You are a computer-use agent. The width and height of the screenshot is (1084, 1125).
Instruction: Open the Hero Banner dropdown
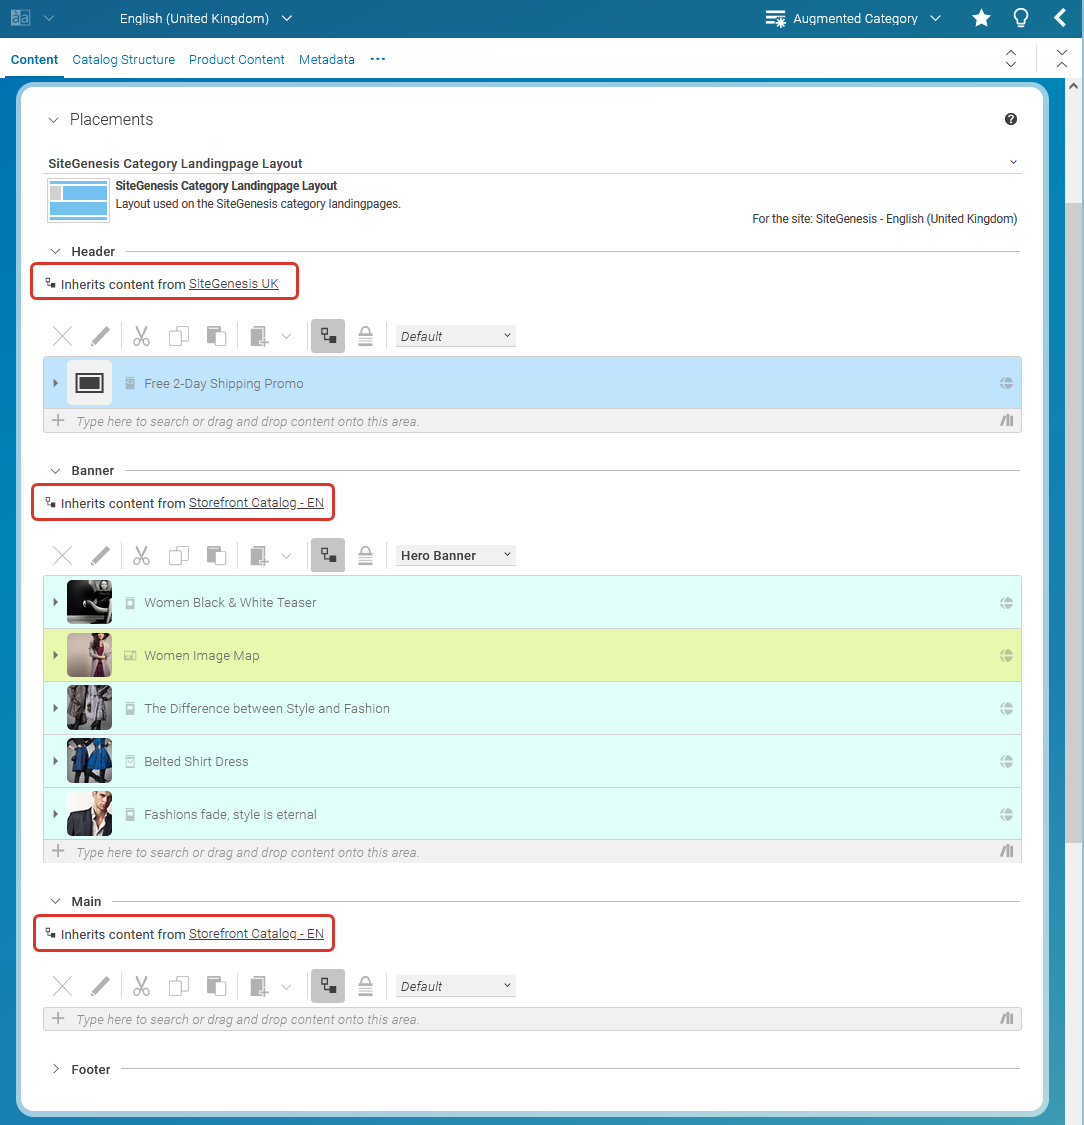pyautogui.click(x=455, y=554)
